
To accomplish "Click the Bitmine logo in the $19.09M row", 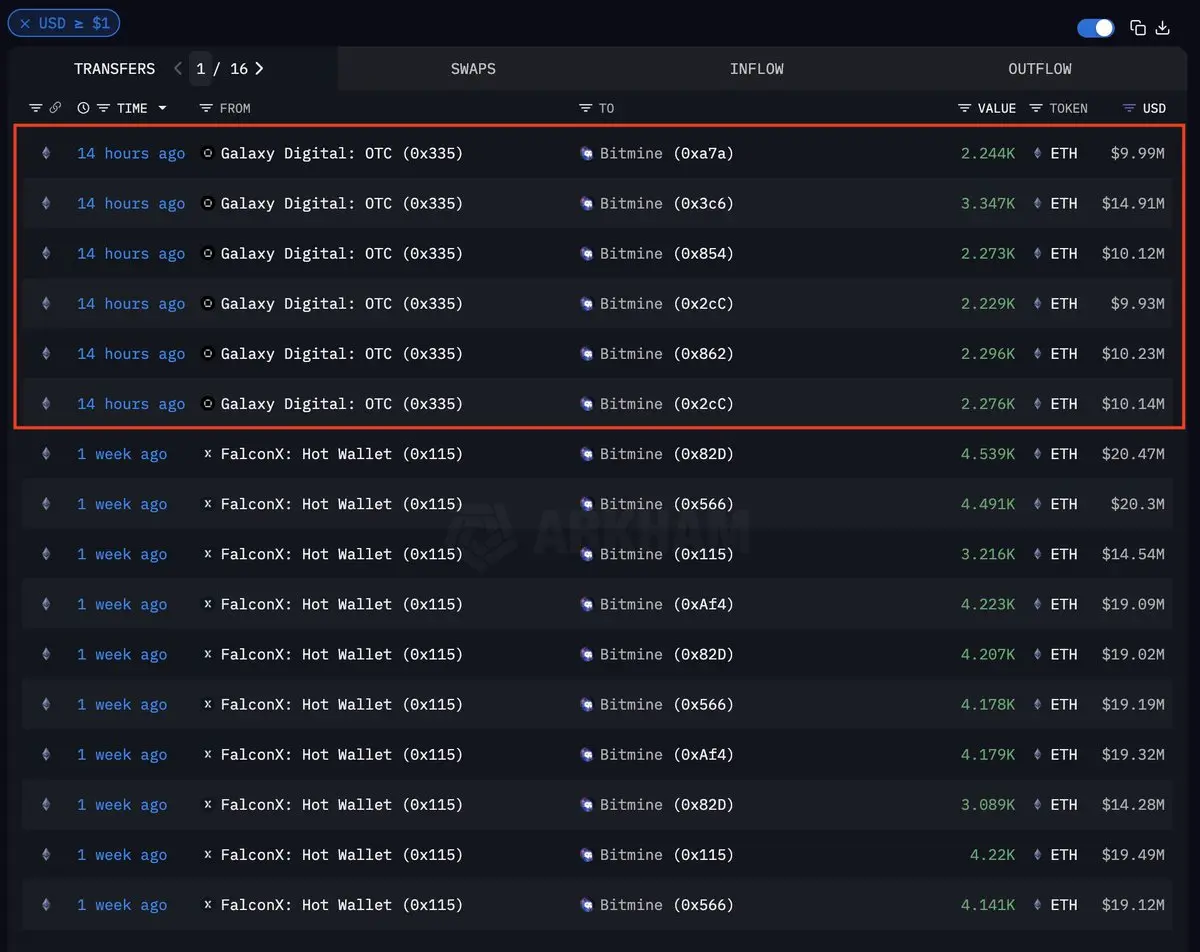I will [587, 604].
